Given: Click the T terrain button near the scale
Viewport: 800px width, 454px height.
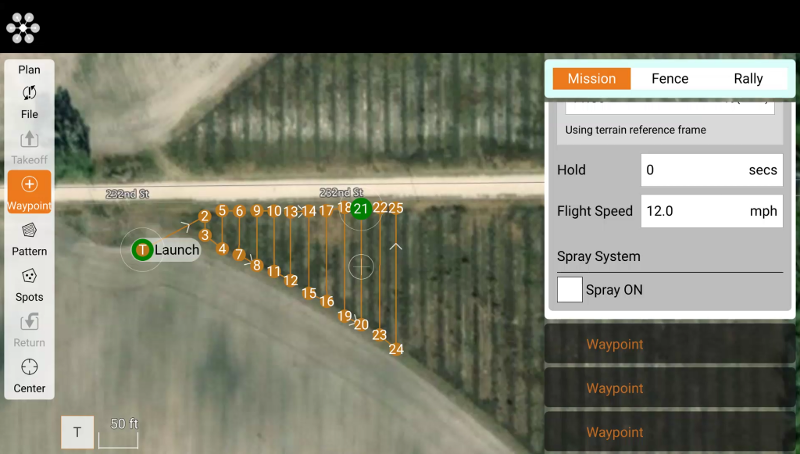Looking at the screenshot, I should 77,432.
